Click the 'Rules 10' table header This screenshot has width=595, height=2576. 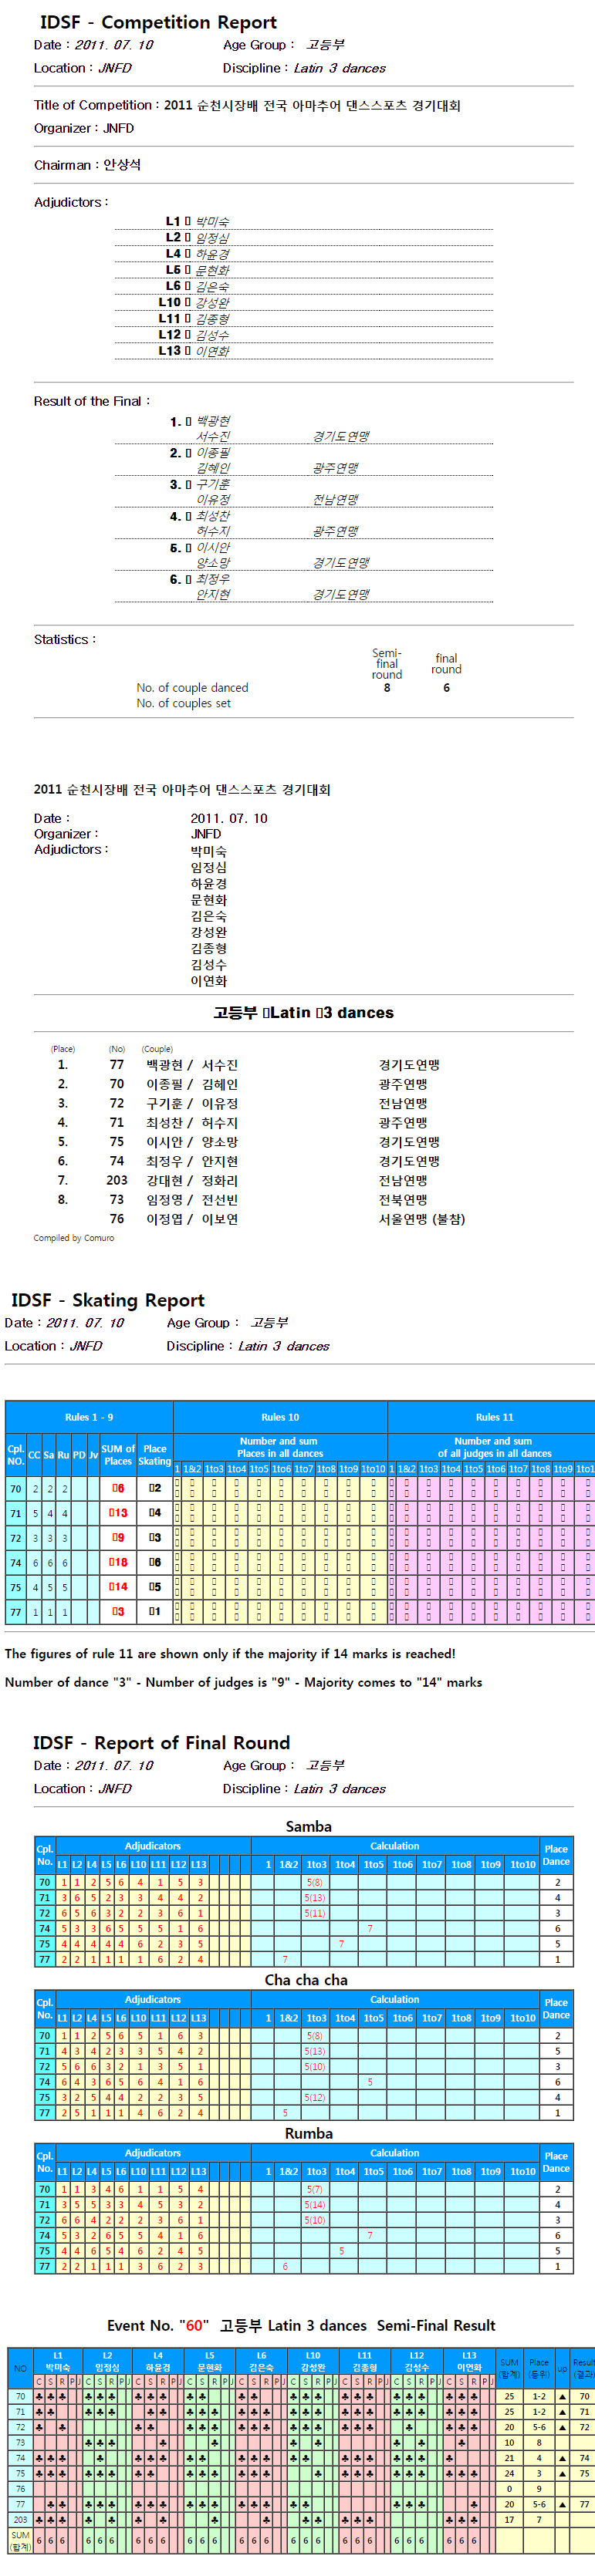pos(280,1417)
